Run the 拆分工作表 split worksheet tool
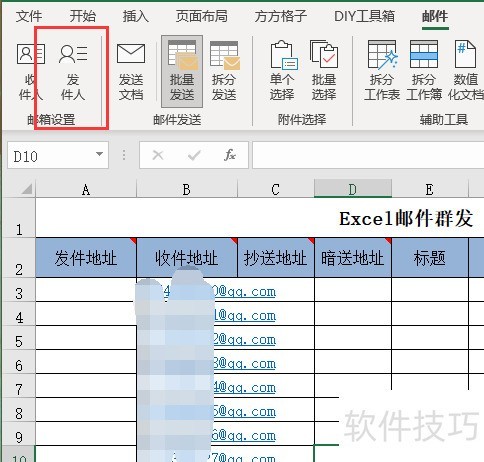The height and width of the screenshot is (462, 484). [x=382, y=71]
